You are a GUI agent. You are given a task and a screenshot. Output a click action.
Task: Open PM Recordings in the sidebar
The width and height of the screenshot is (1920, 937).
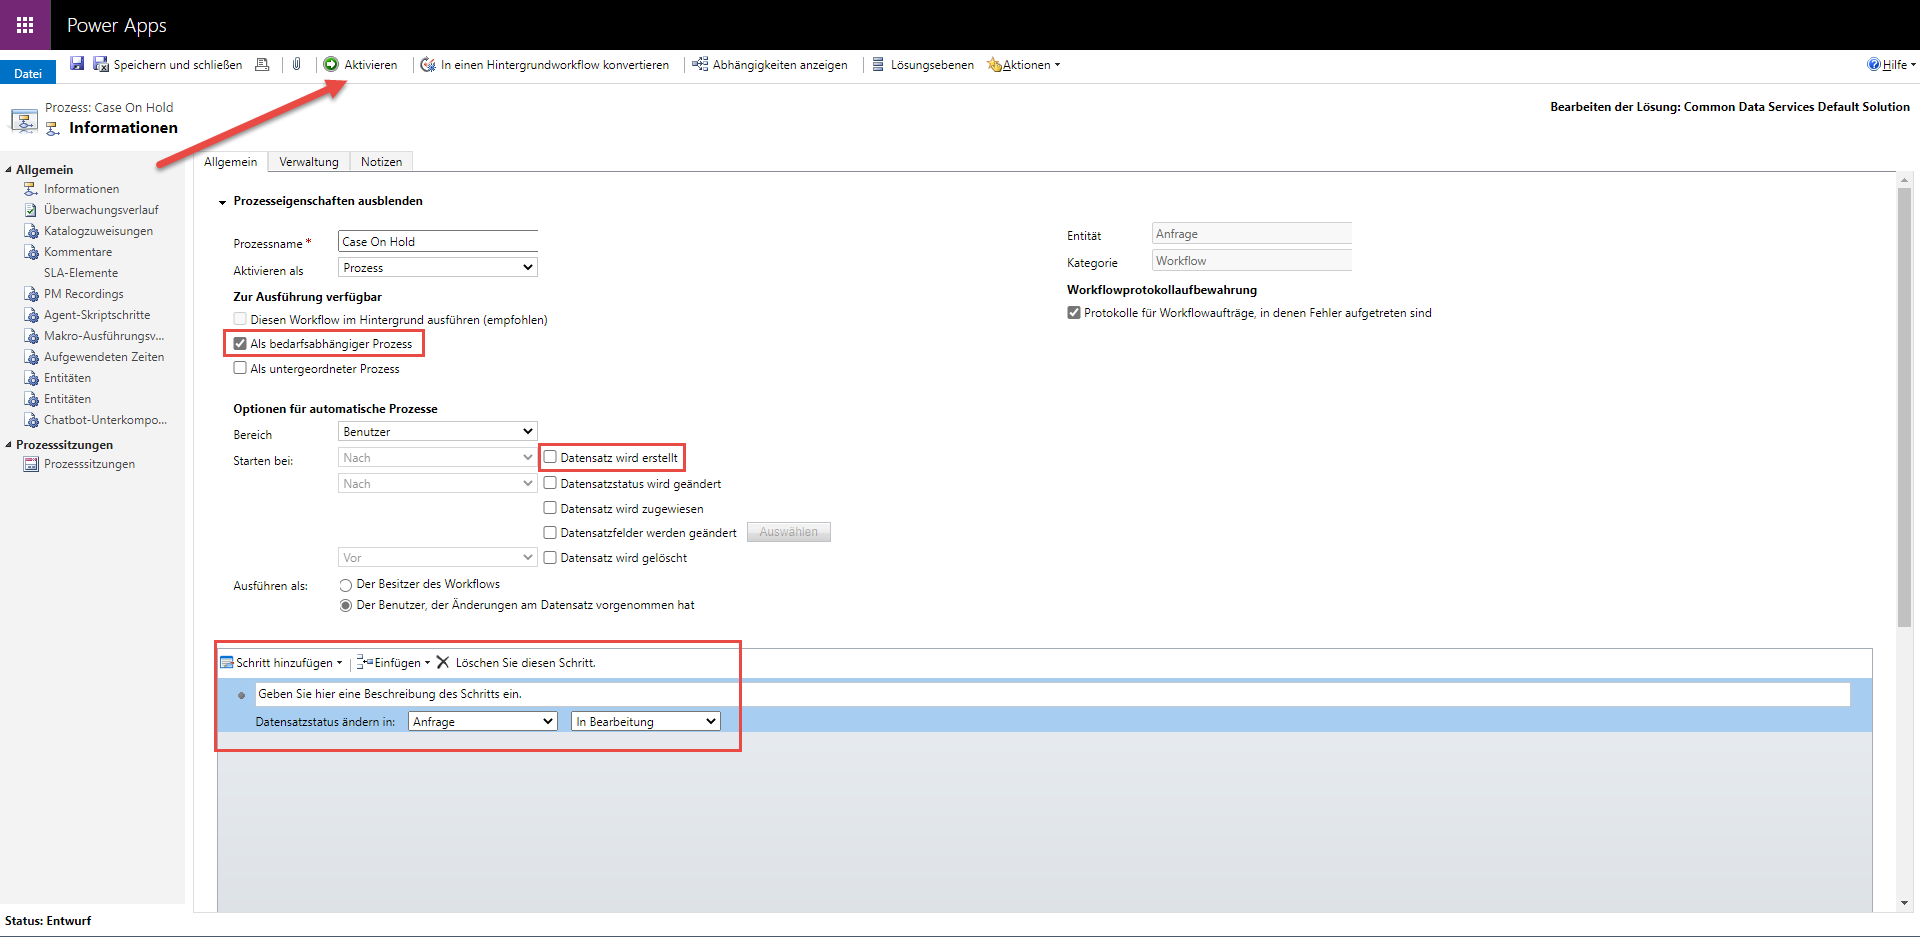(x=84, y=294)
